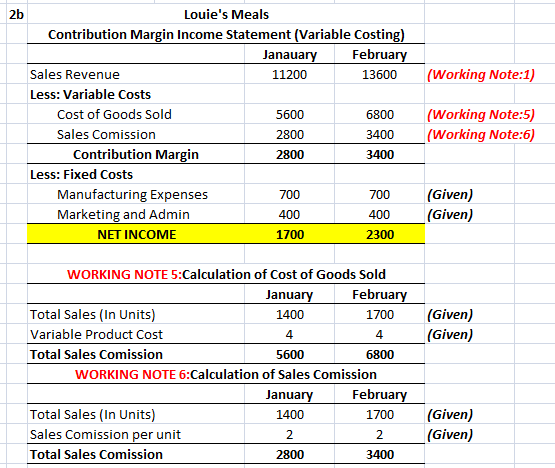
Task: Select the Cost of Goods Sold label
Action: [x=114, y=114]
